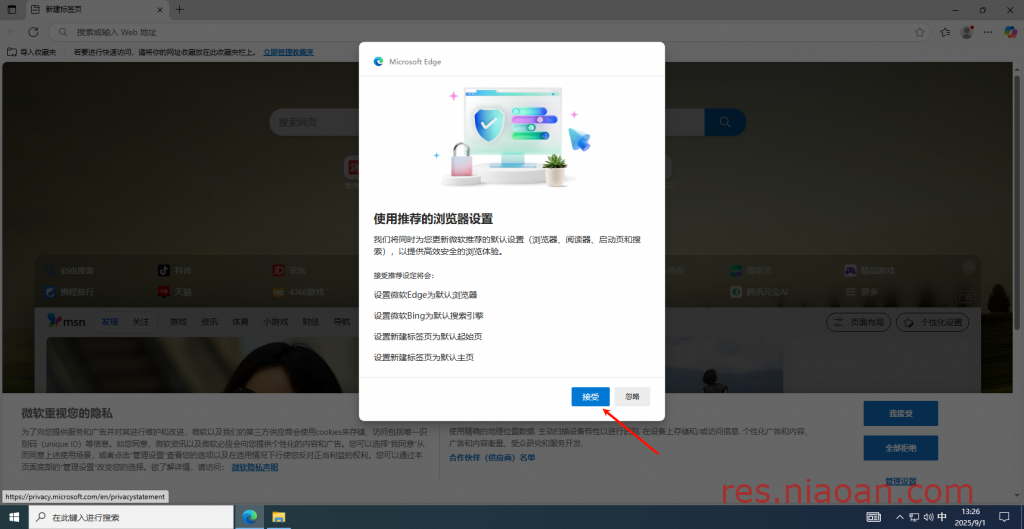1024x529 pixels.
Task: Open the 京东 quick link
Action: pos(289,270)
